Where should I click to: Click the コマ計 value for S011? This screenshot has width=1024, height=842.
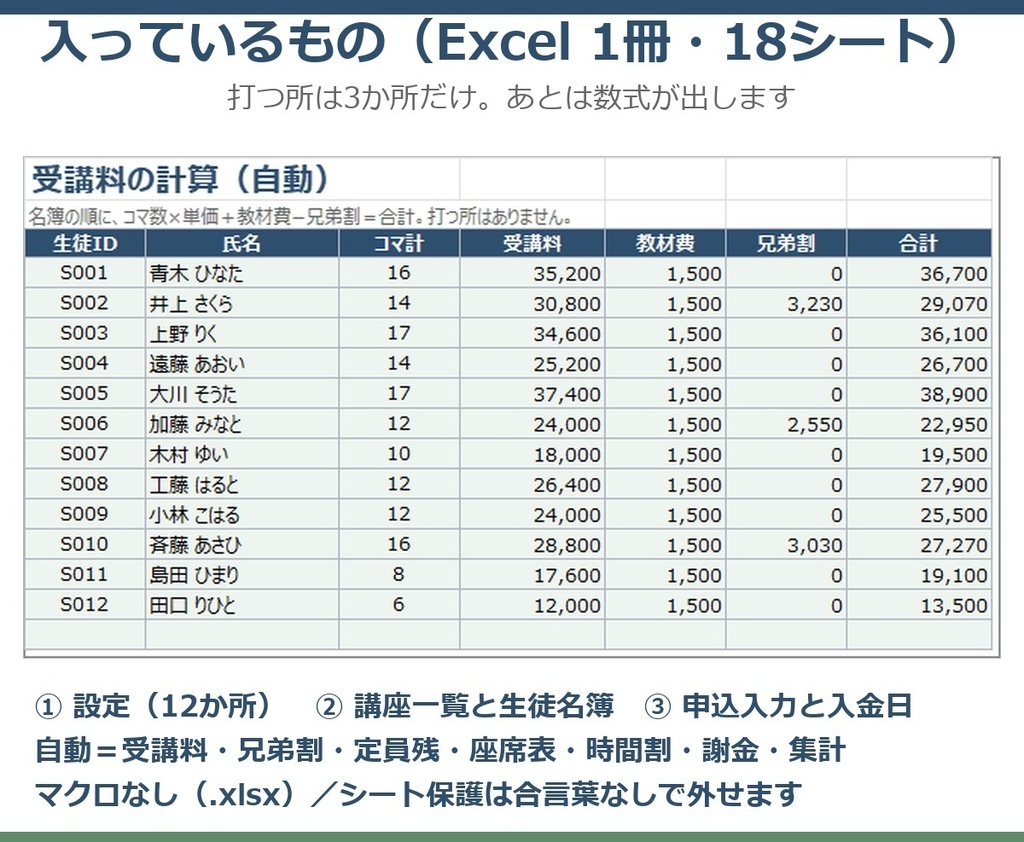tap(399, 574)
